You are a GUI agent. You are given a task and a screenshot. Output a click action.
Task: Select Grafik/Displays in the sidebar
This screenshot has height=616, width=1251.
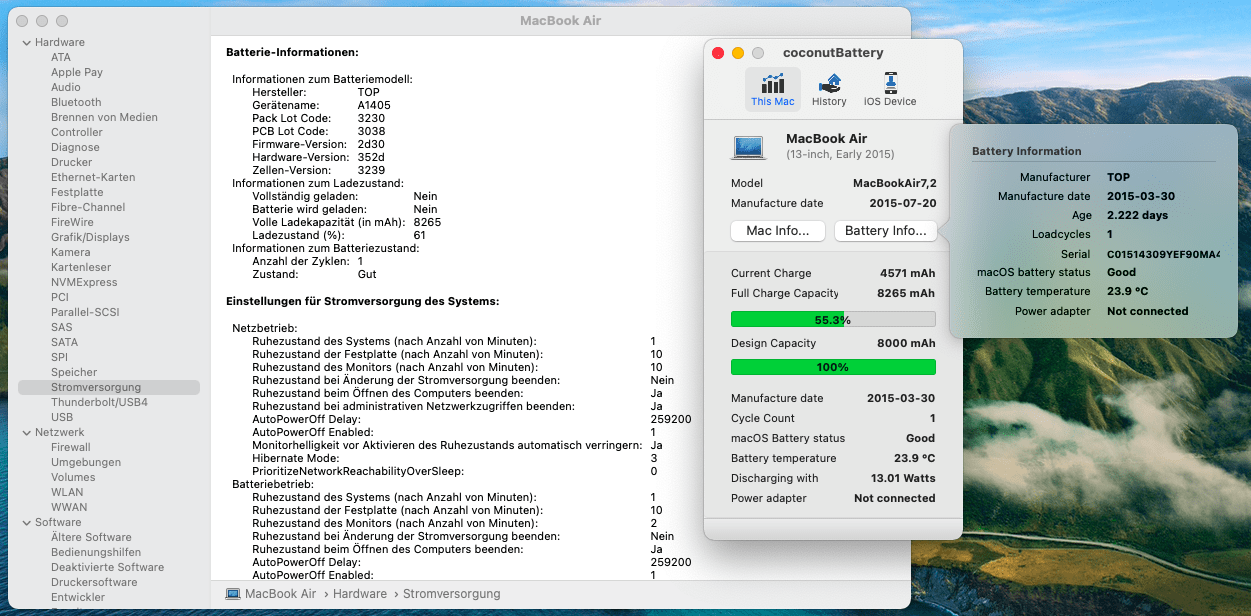tap(90, 237)
